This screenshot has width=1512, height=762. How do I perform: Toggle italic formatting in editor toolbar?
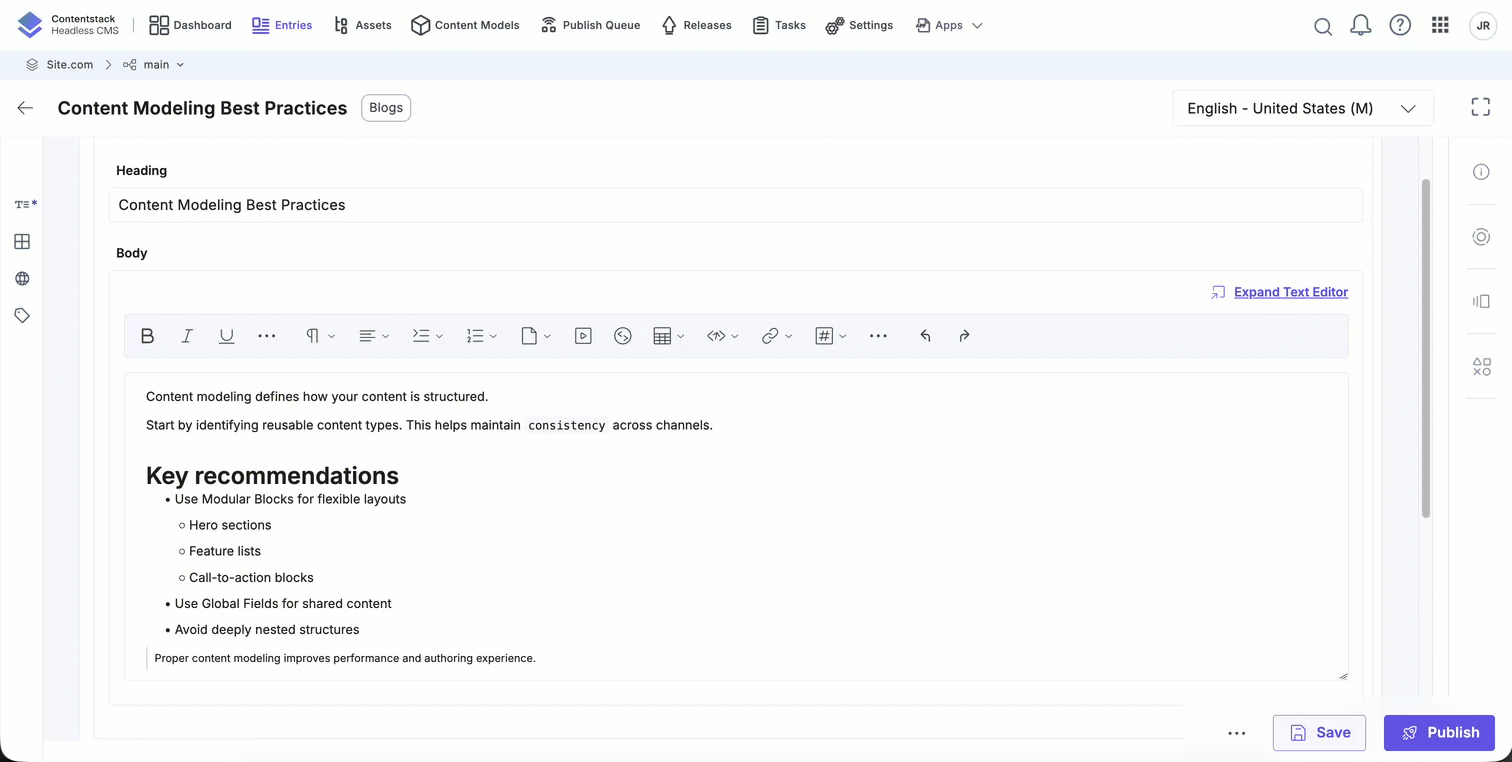[187, 336]
